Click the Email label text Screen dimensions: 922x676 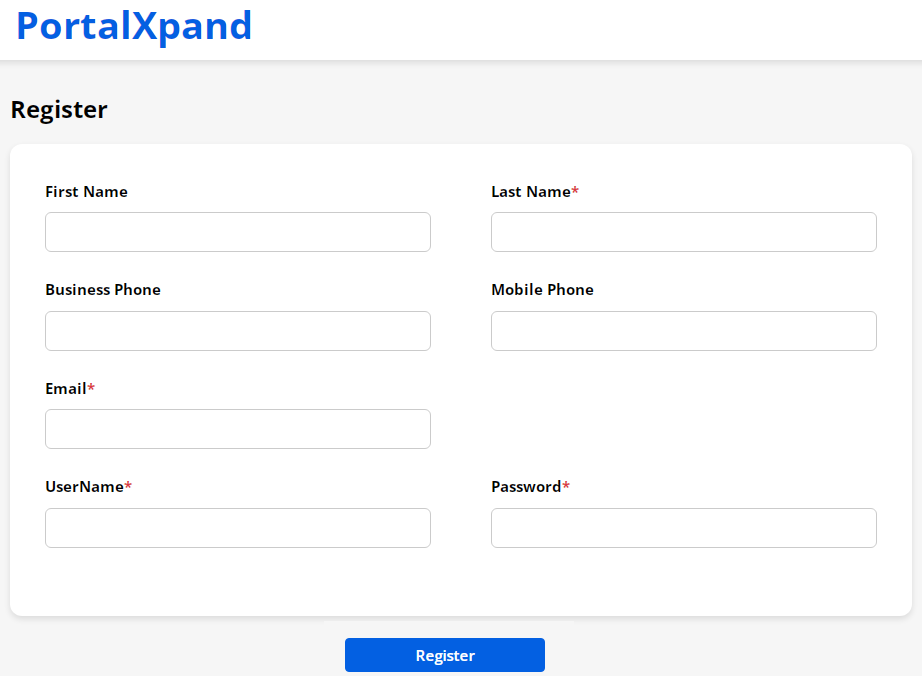point(65,389)
